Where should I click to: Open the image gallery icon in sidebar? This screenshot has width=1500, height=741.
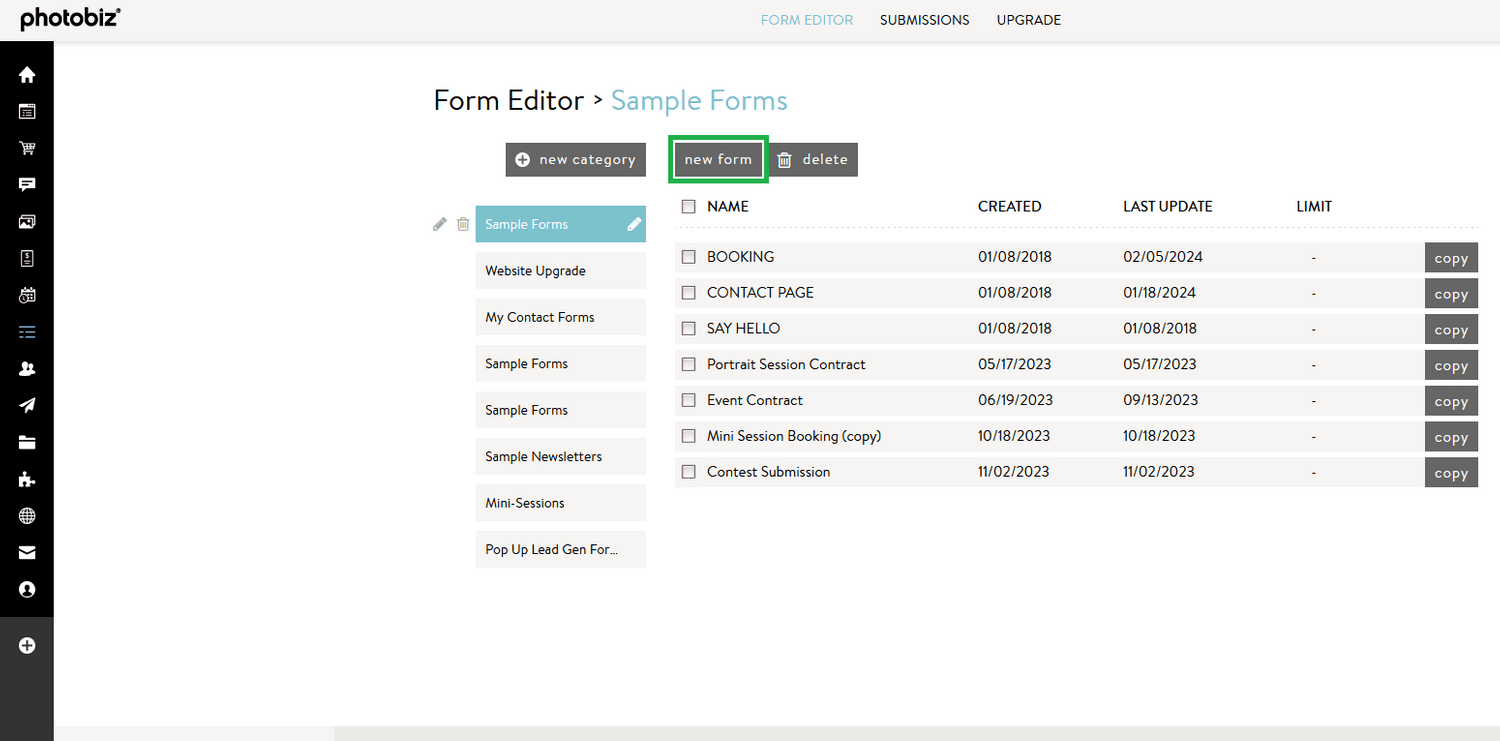tap(27, 222)
